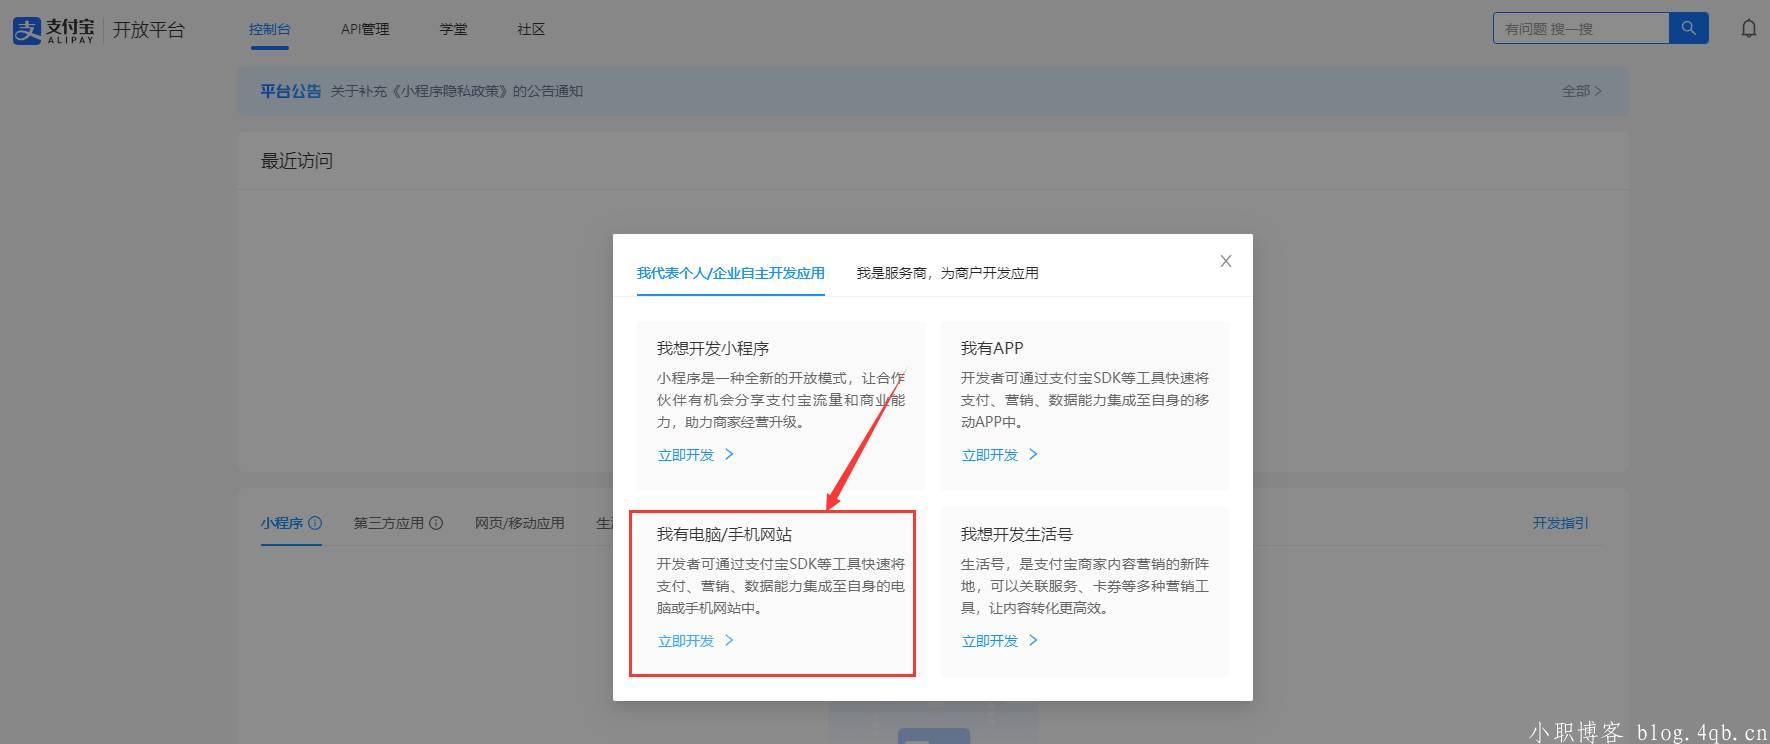Click arrow beside 立即开发 under 我有APP
This screenshot has height=744, width=1770.
pos(1033,455)
